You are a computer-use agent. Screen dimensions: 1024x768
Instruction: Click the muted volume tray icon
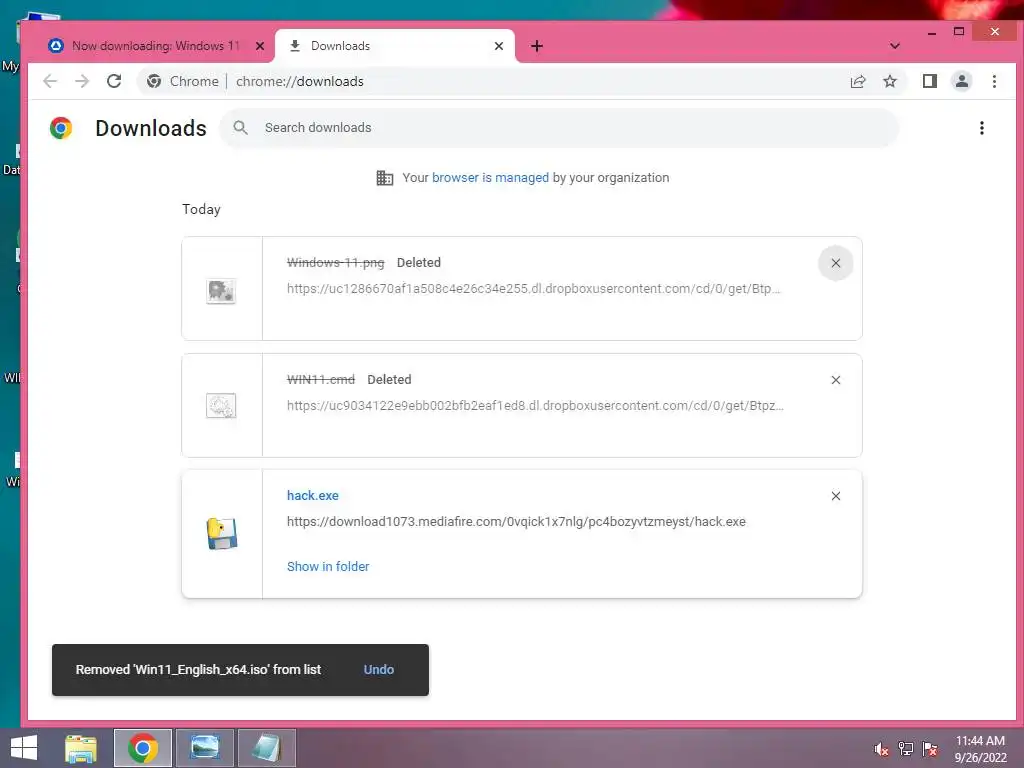pos(881,749)
